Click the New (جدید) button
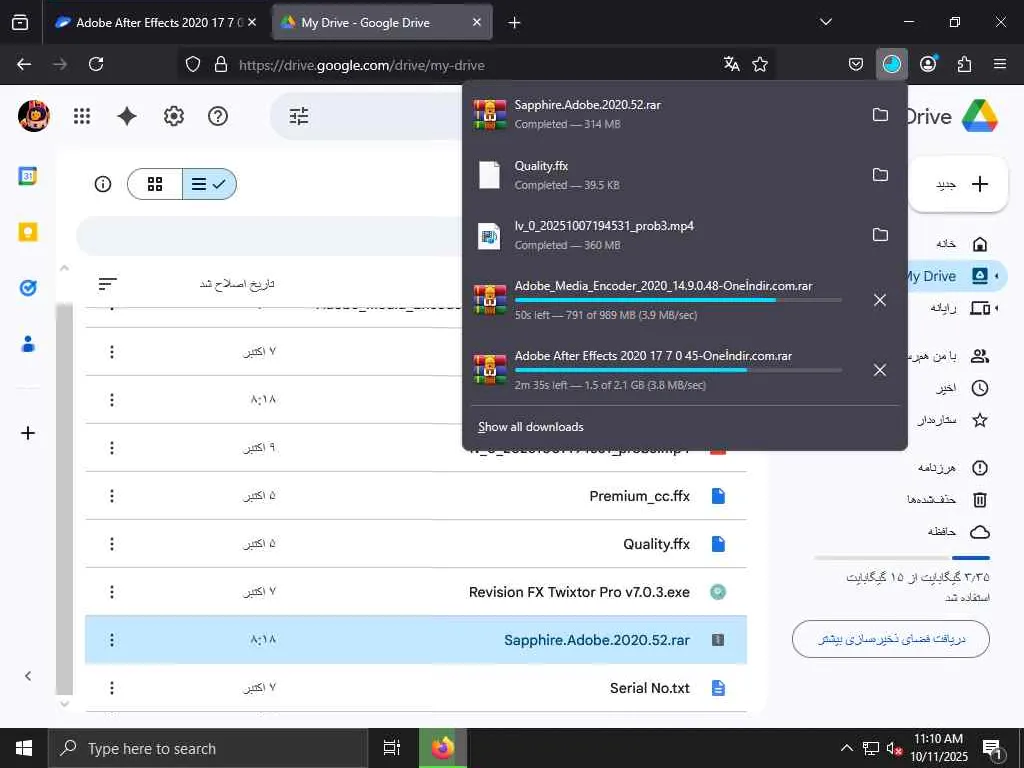The width and height of the screenshot is (1024, 768). click(x=959, y=184)
